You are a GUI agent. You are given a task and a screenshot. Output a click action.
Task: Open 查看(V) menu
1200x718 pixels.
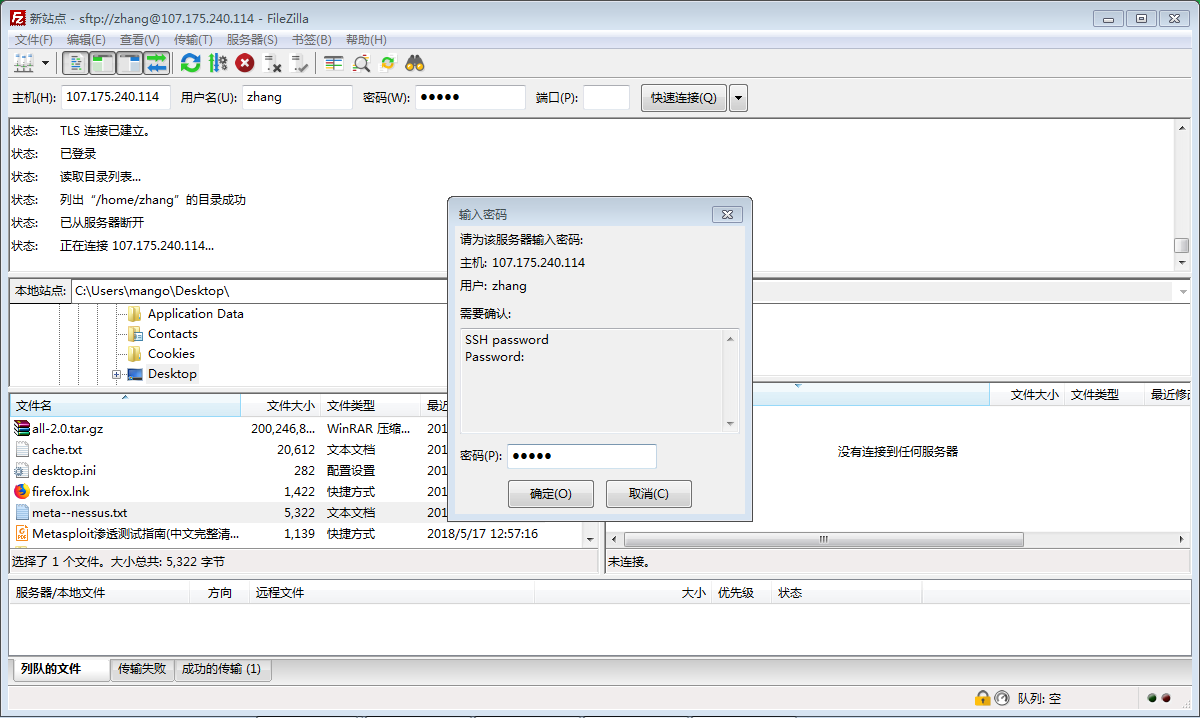[x=140, y=39]
